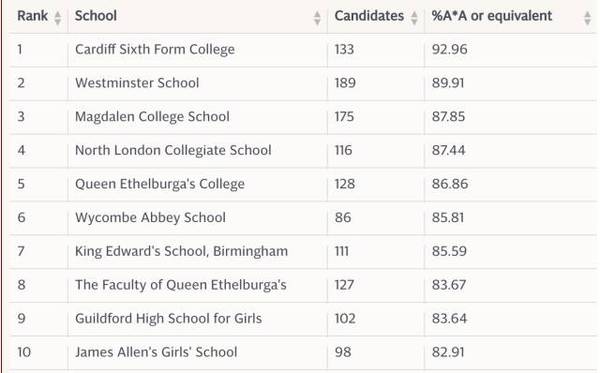
Task: Click the %A*A or equivalent header
Action: pos(492,16)
